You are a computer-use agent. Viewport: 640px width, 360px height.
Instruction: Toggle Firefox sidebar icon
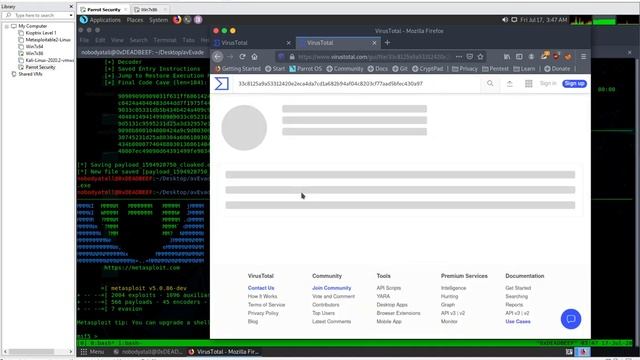pyautogui.click(x=519, y=57)
